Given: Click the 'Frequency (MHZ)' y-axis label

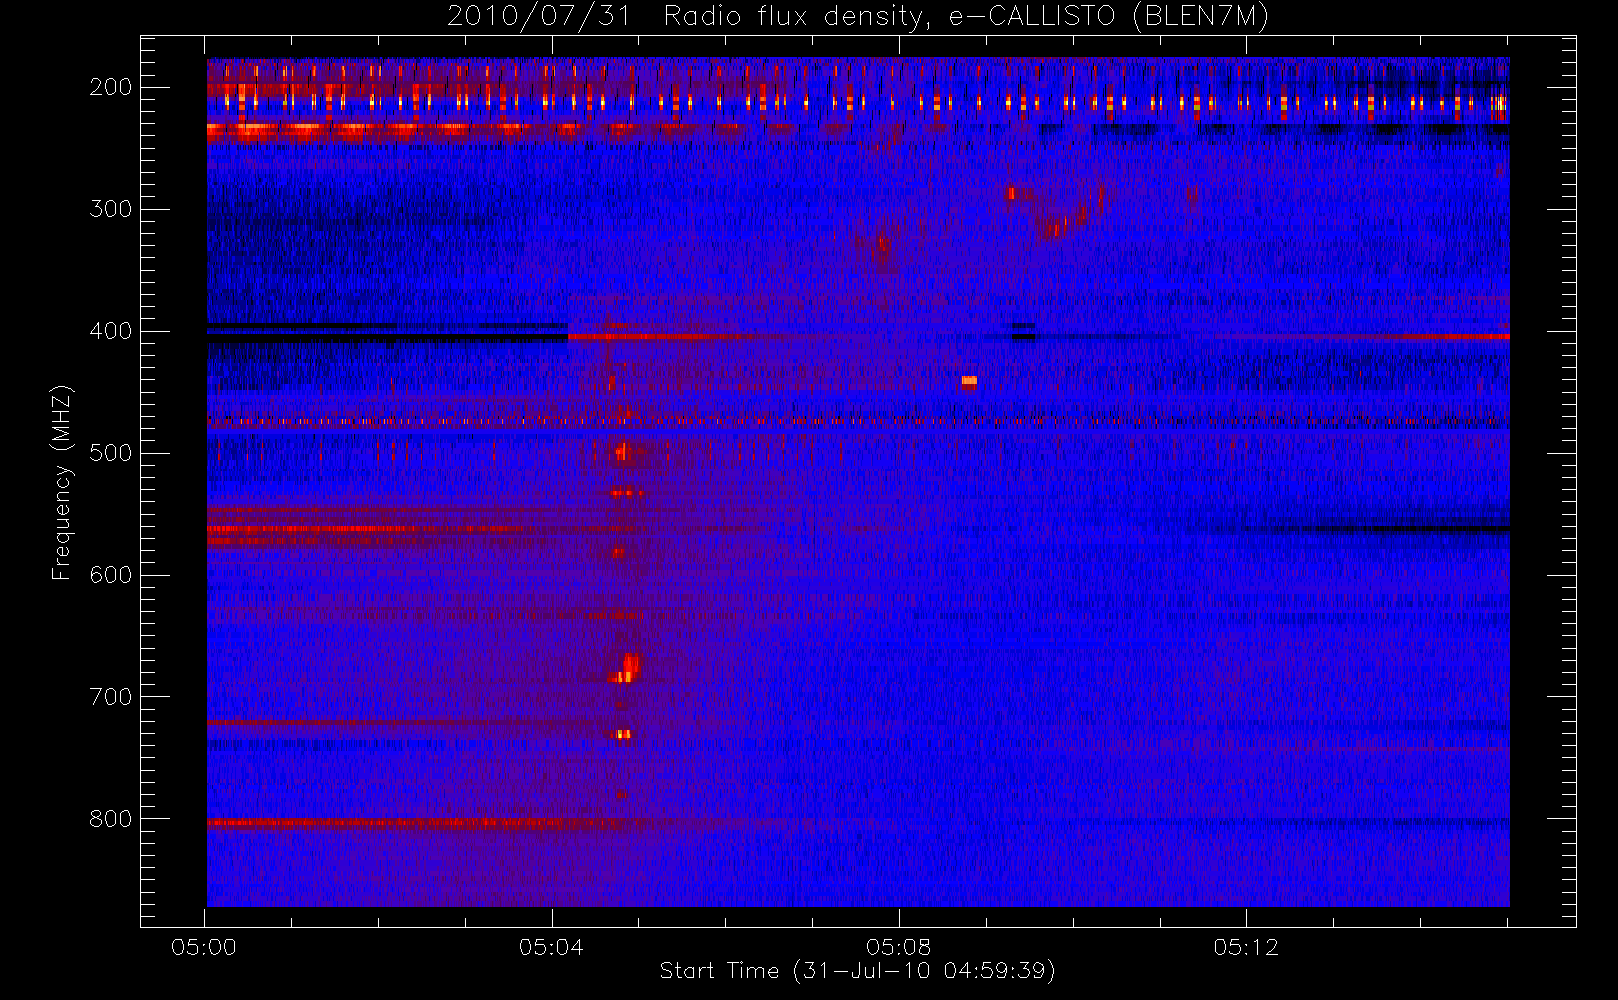Looking at the screenshot, I should coord(62,482).
